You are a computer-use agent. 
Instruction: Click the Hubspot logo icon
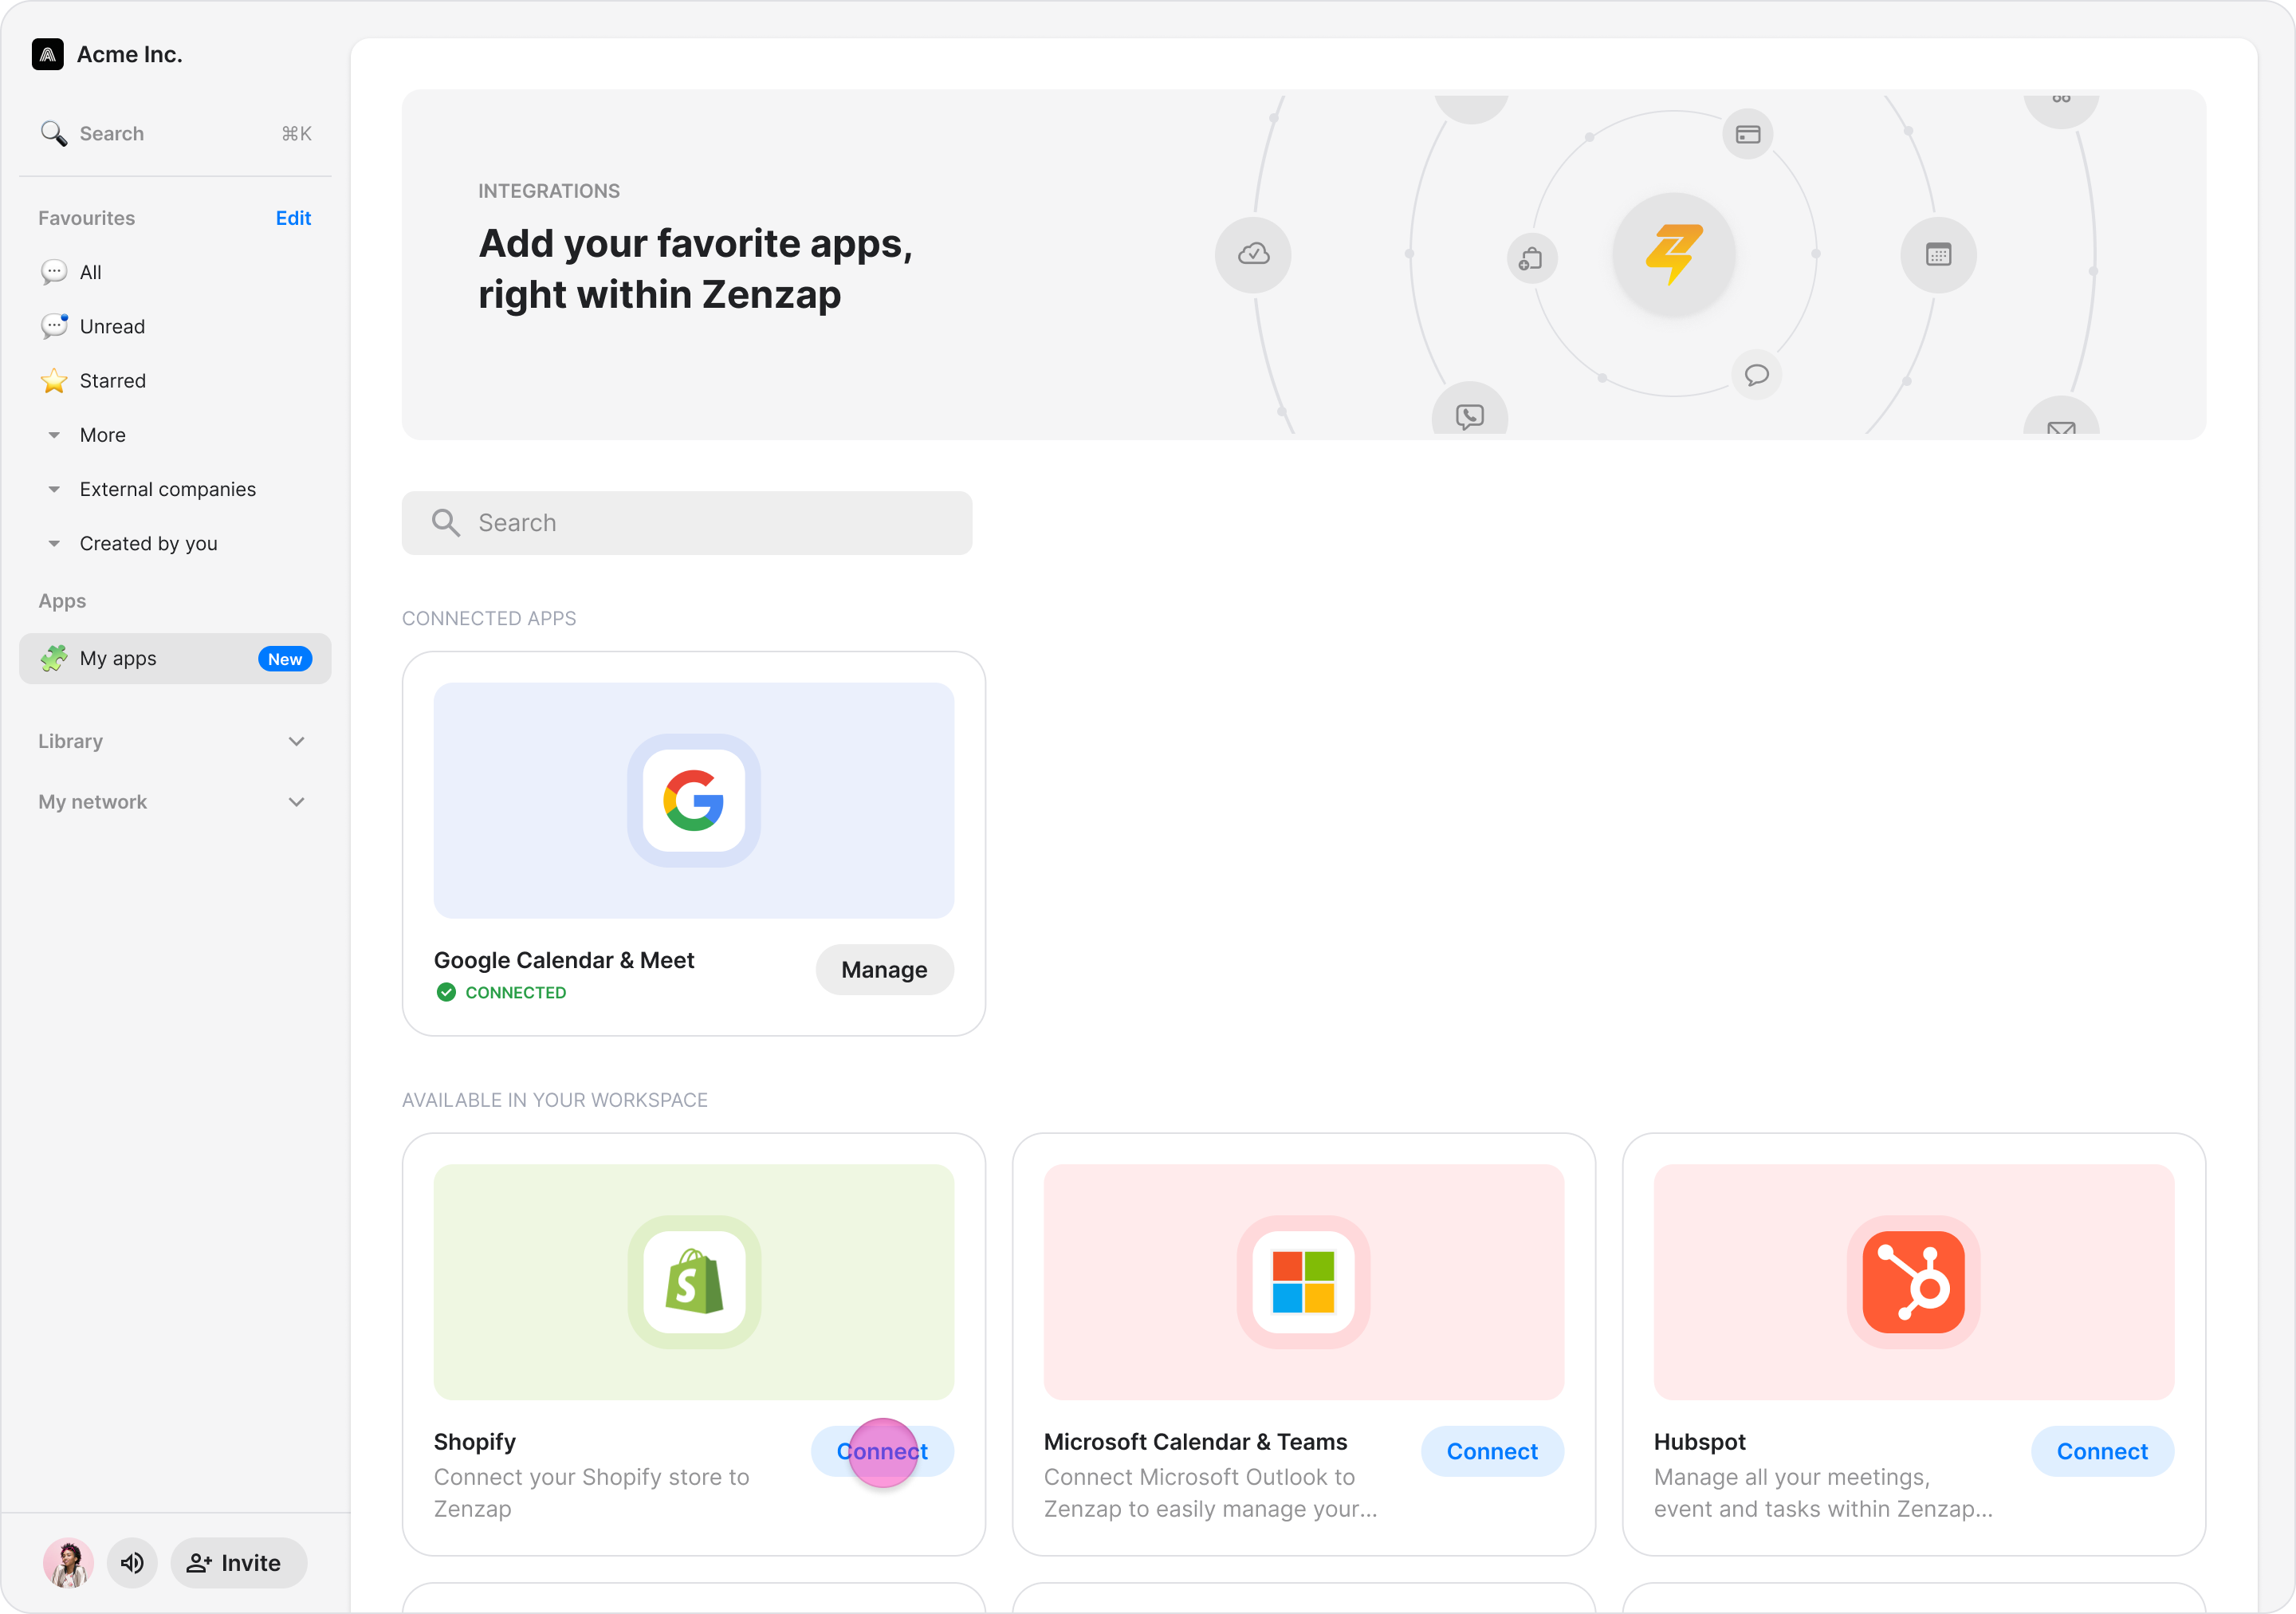tap(1912, 1281)
